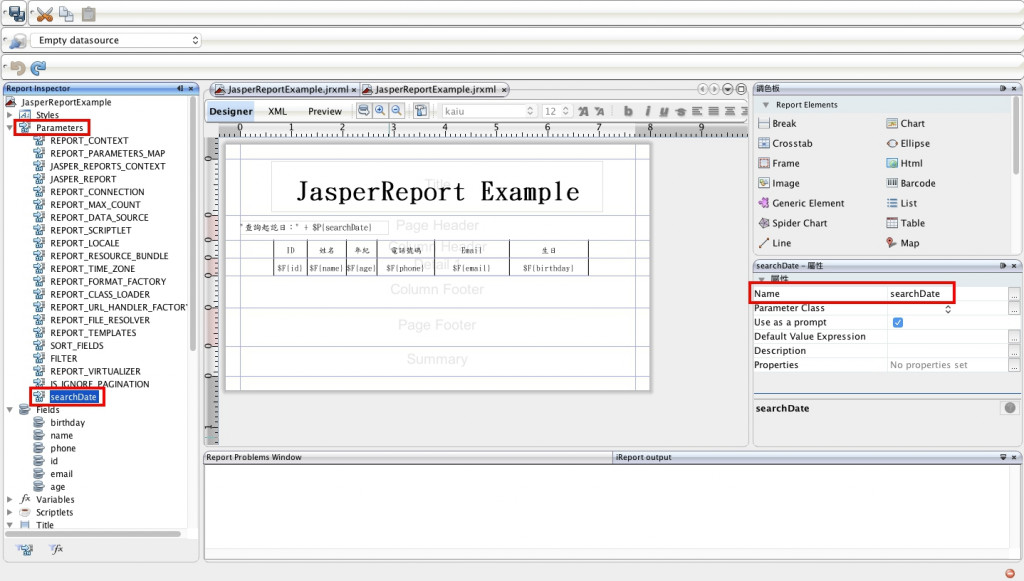Switch to the Preview view tab
Image resolution: width=1024 pixels, height=581 pixels.
point(325,112)
